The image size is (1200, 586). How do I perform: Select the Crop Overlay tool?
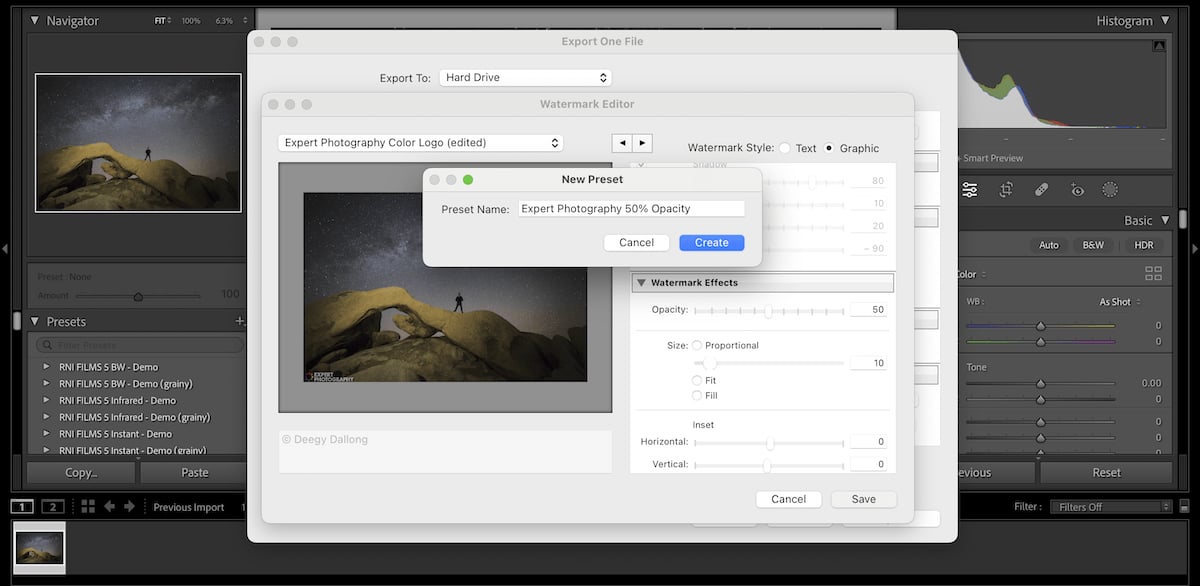point(1007,189)
